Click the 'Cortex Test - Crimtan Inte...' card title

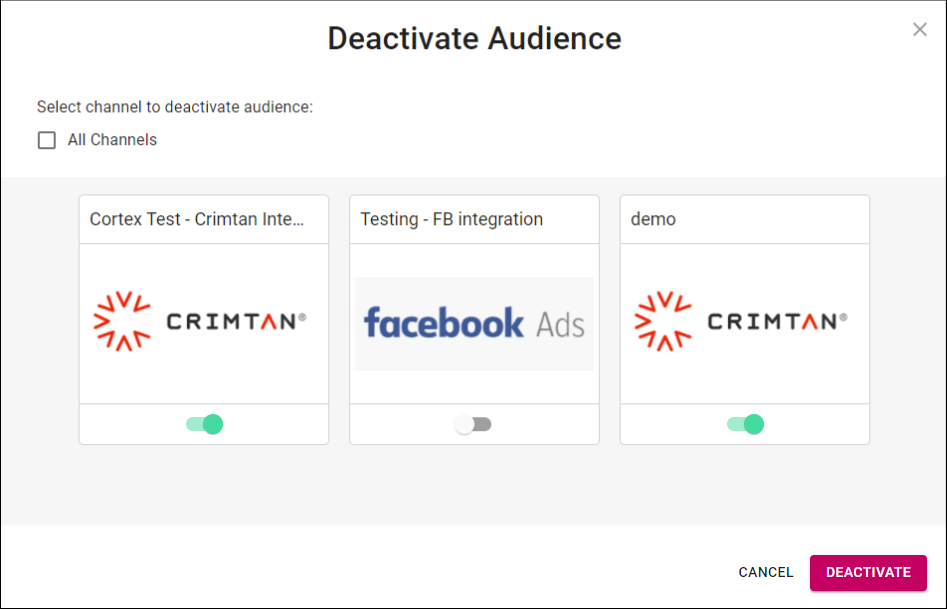tap(197, 219)
